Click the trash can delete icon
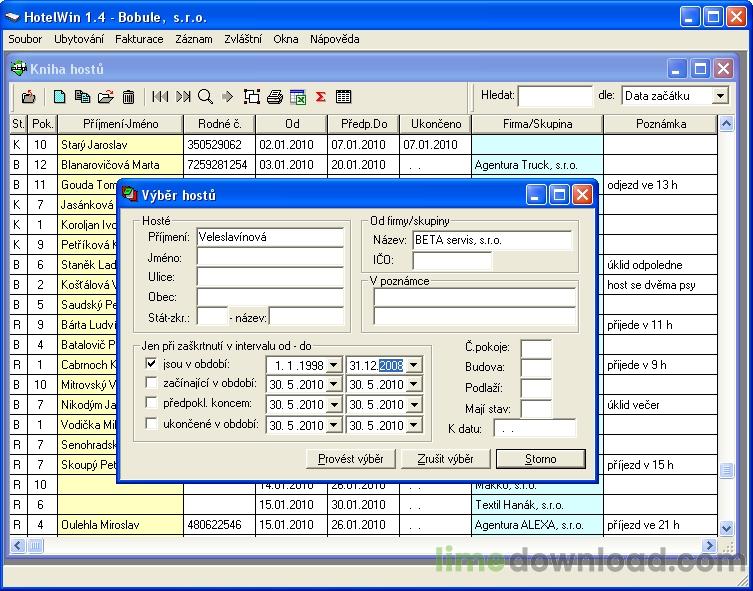 (129, 97)
